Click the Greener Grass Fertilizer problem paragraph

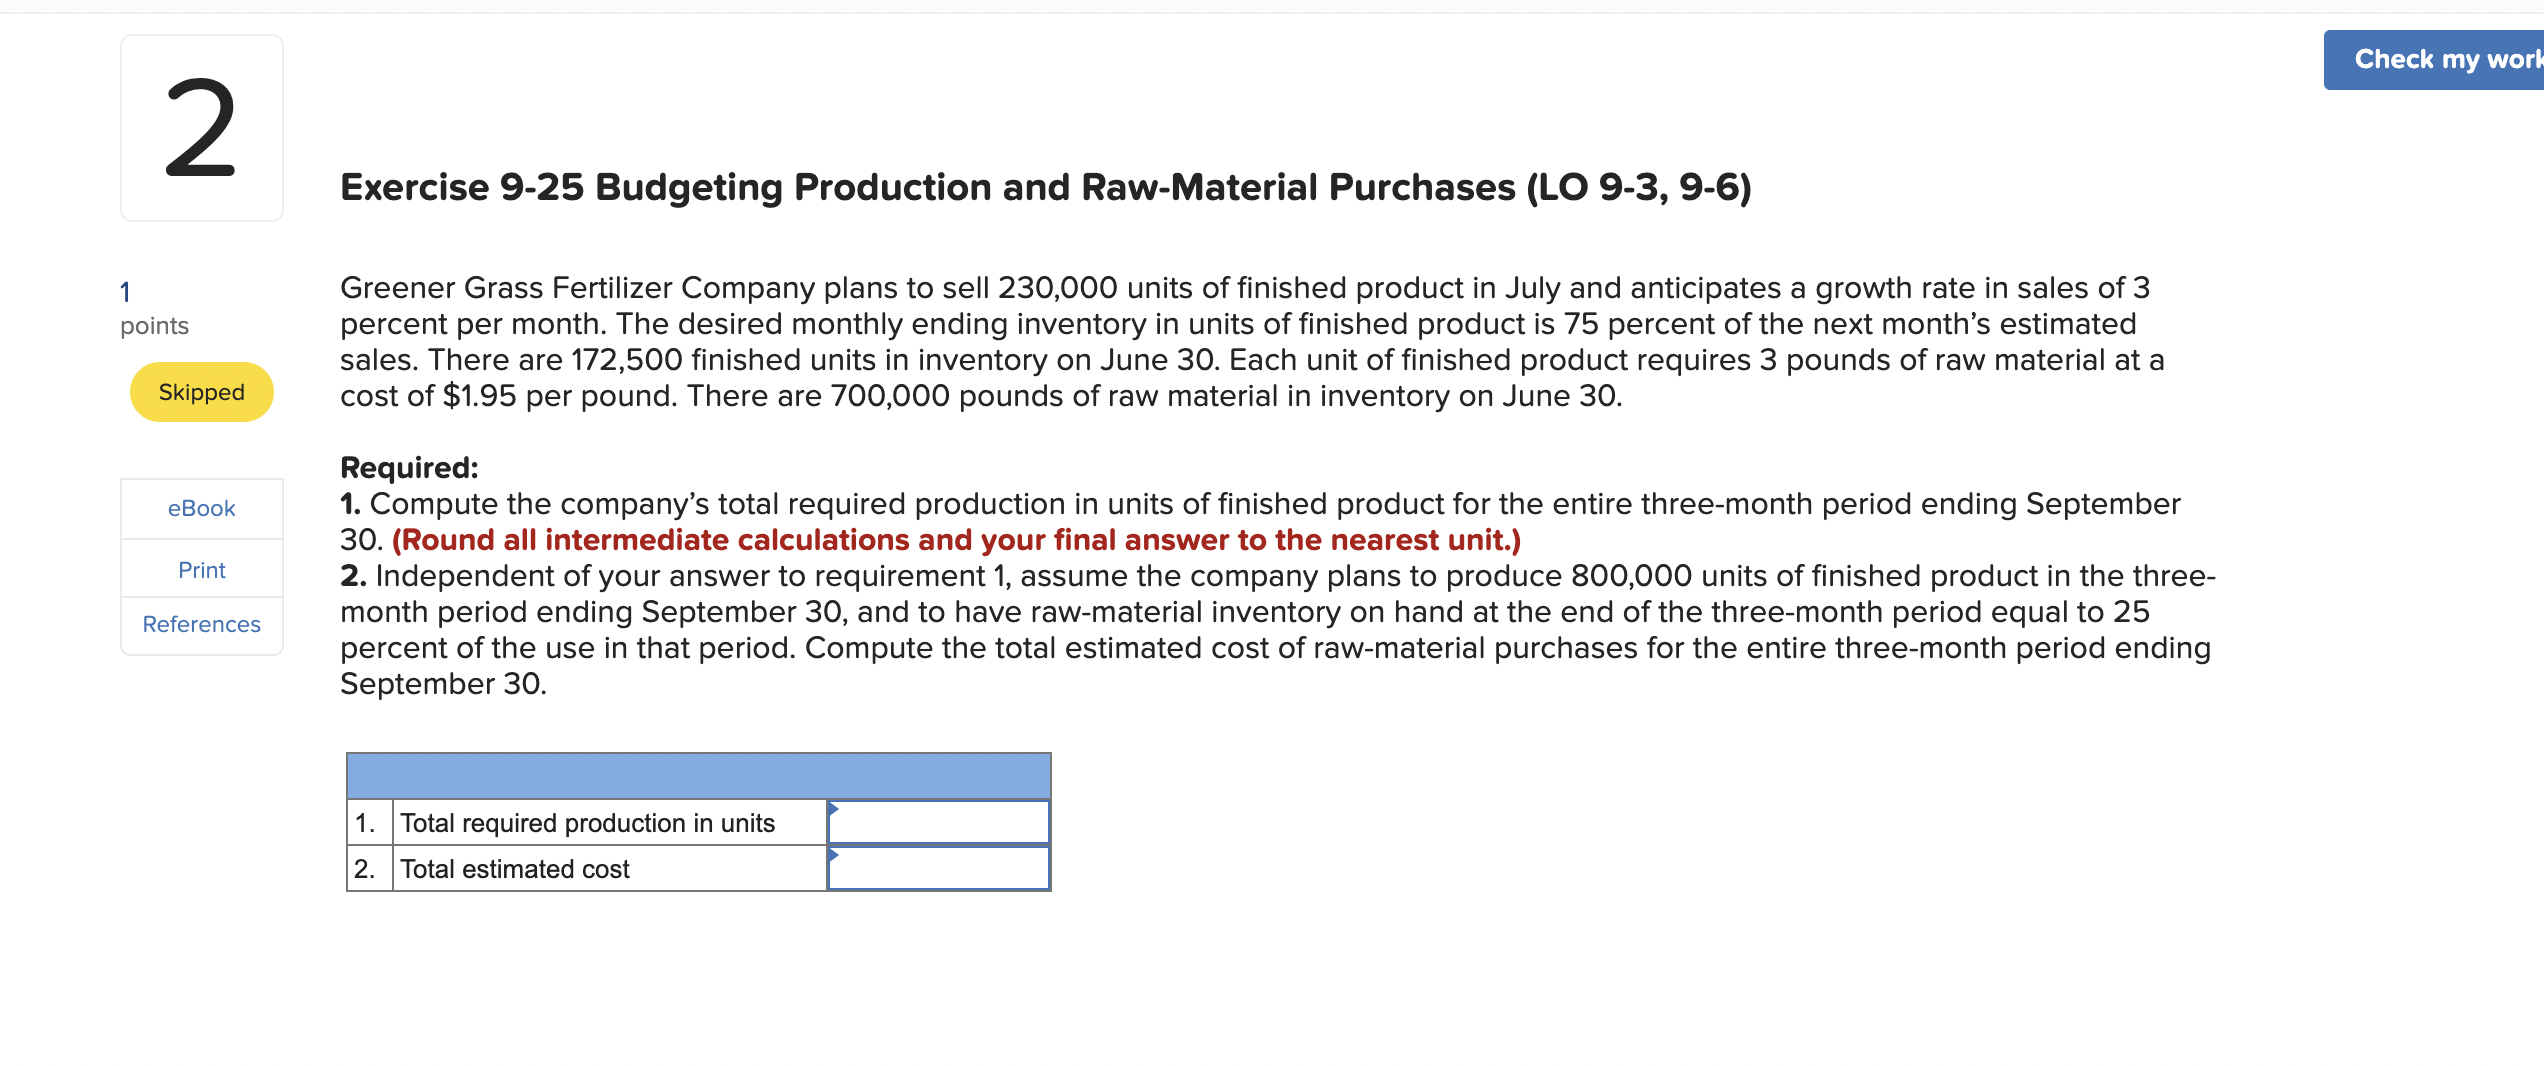pyautogui.click(x=1250, y=342)
